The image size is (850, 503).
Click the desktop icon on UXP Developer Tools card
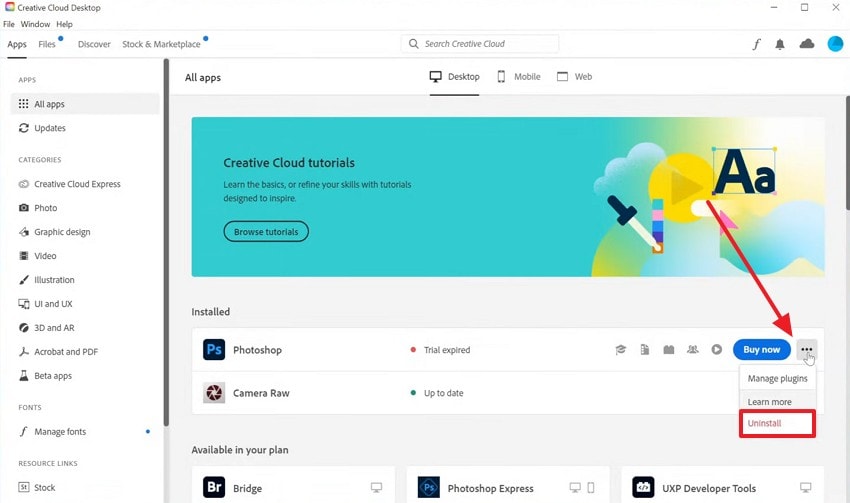pos(806,488)
